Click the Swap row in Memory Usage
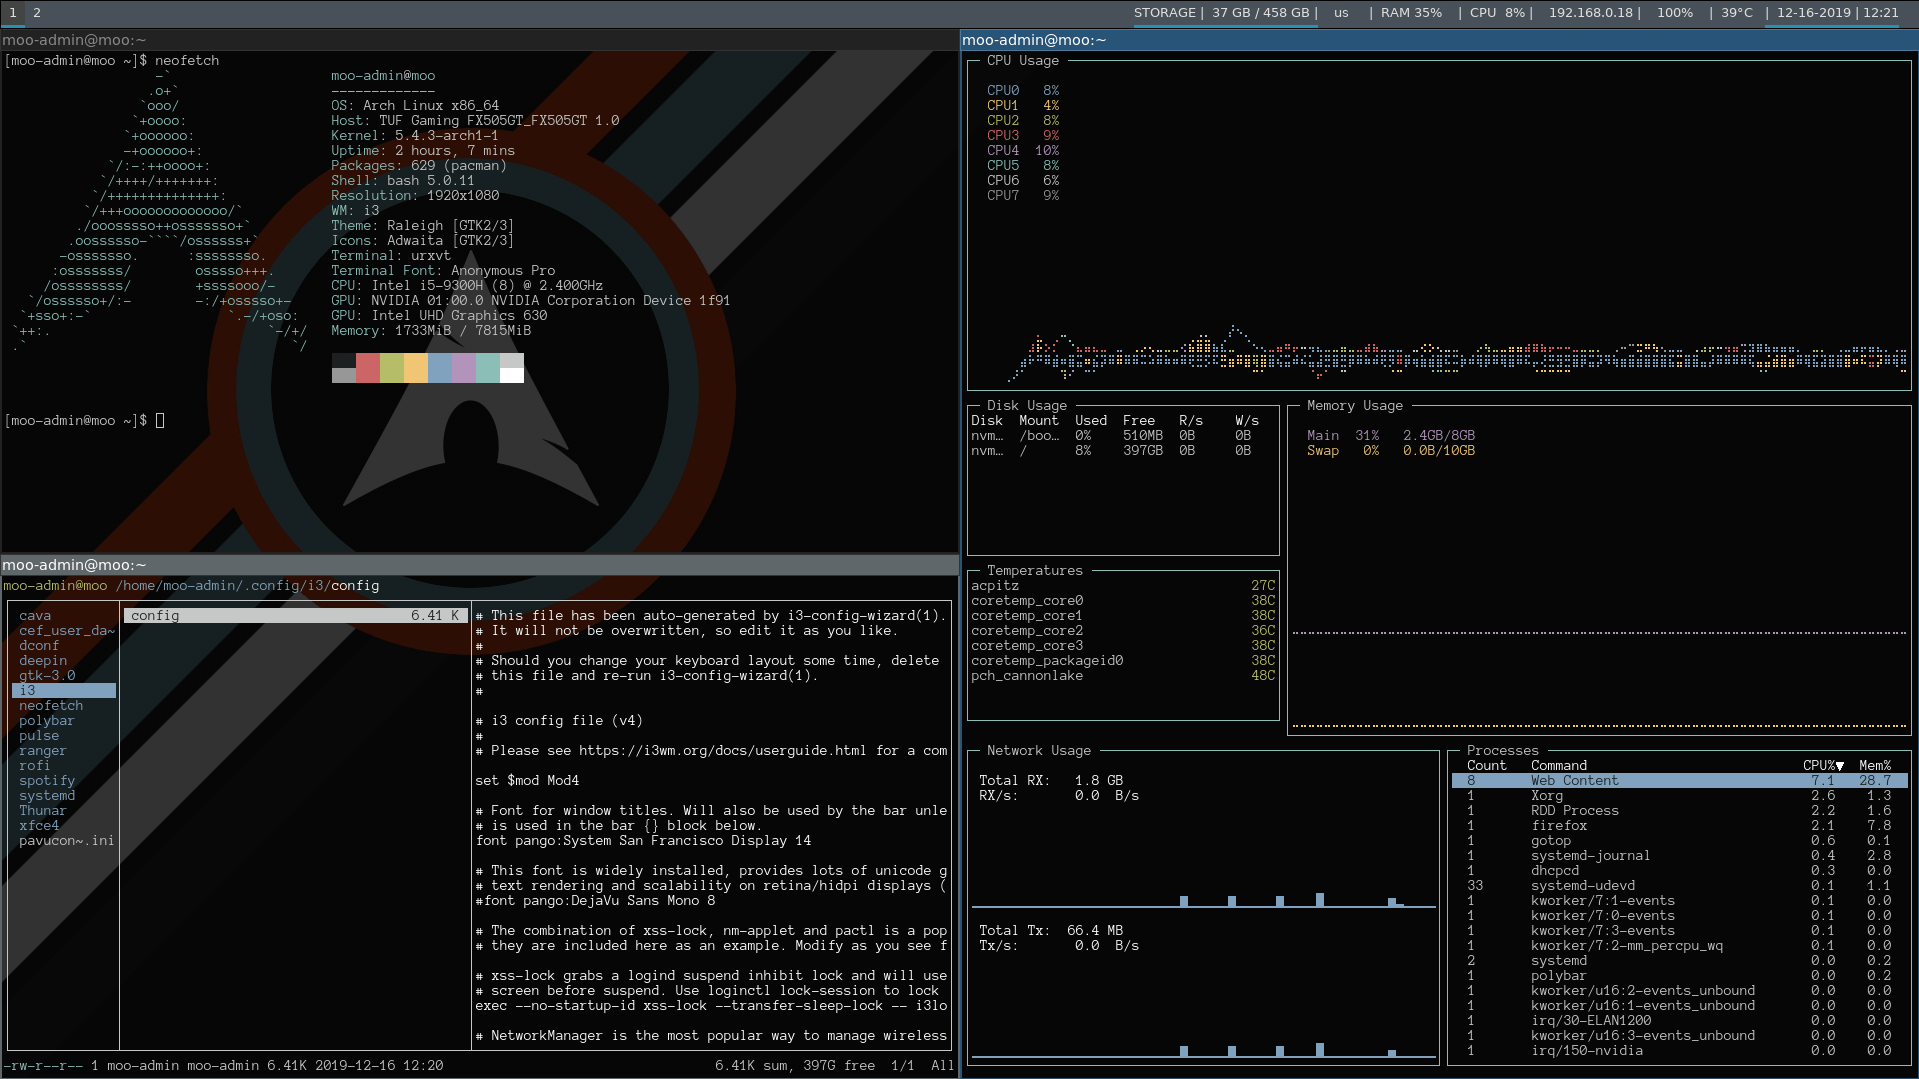Viewport: 1919px width, 1079px height. point(1391,451)
